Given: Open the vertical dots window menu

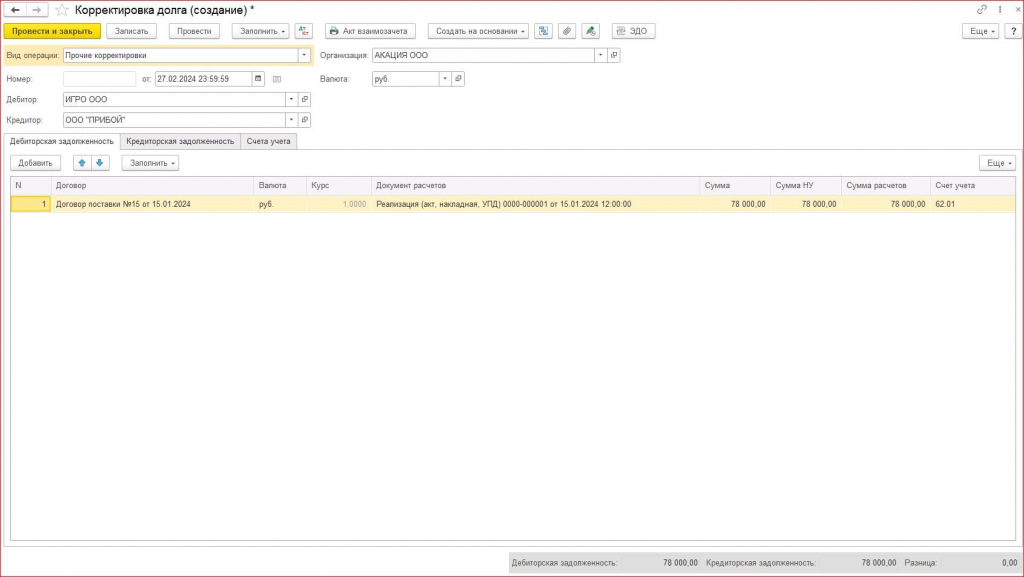Looking at the screenshot, I should [1000, 10].
